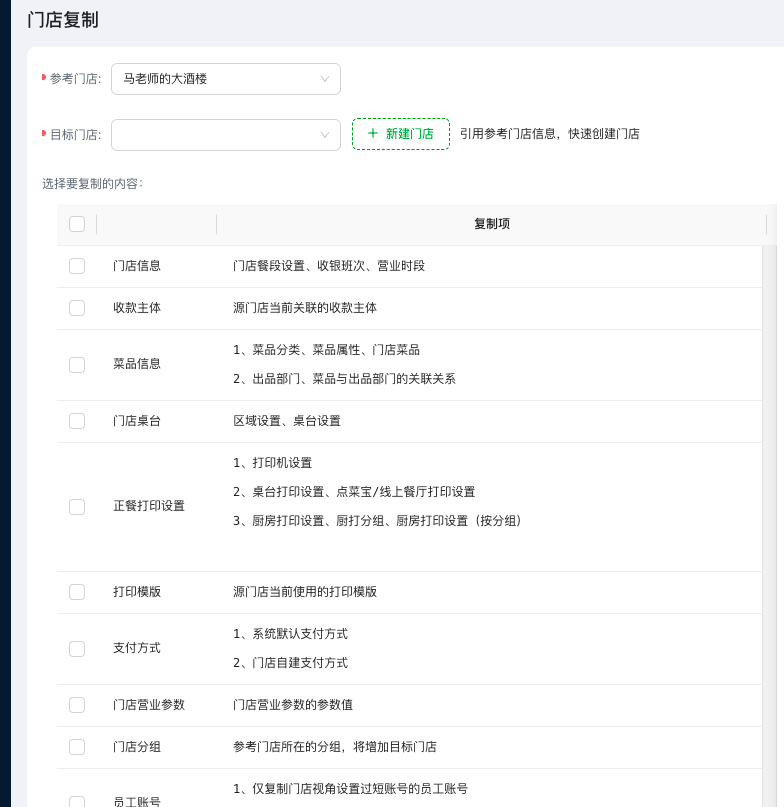Click text 区域设置、桌台设置
The width and height of the screenshot is (784, 807).
287,421
